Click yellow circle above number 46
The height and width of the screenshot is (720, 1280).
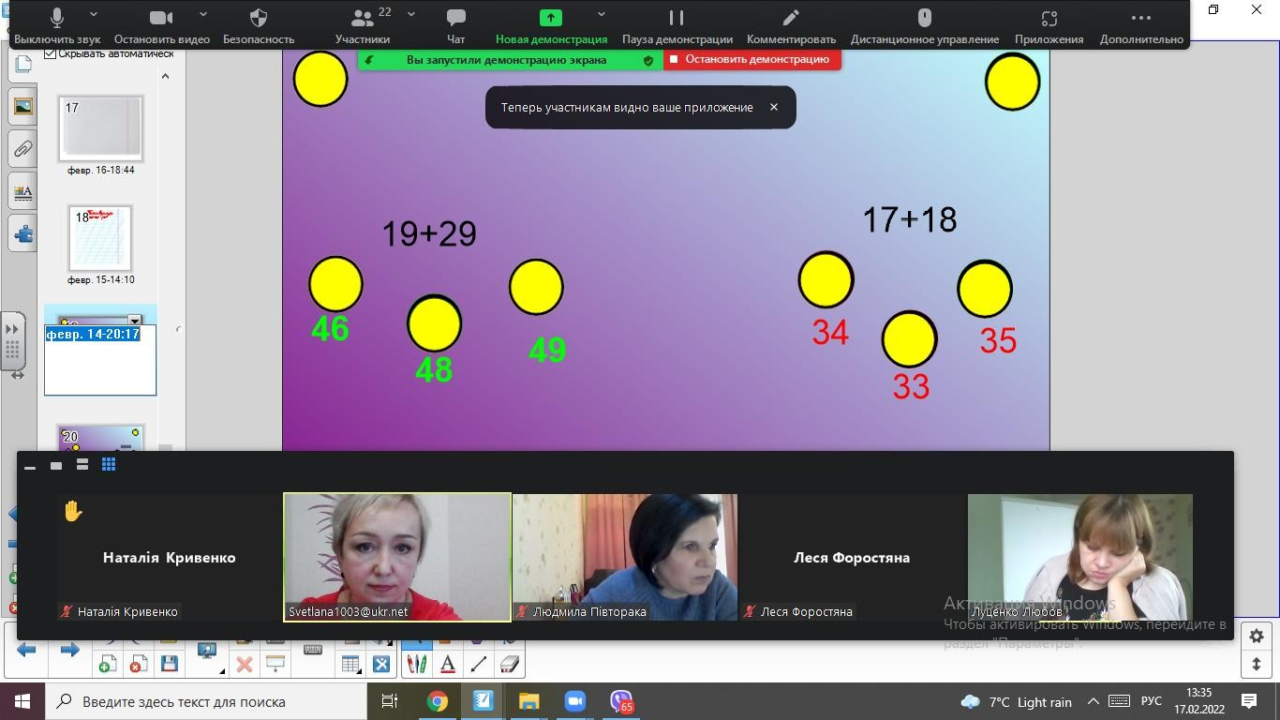tap(335, 284)
